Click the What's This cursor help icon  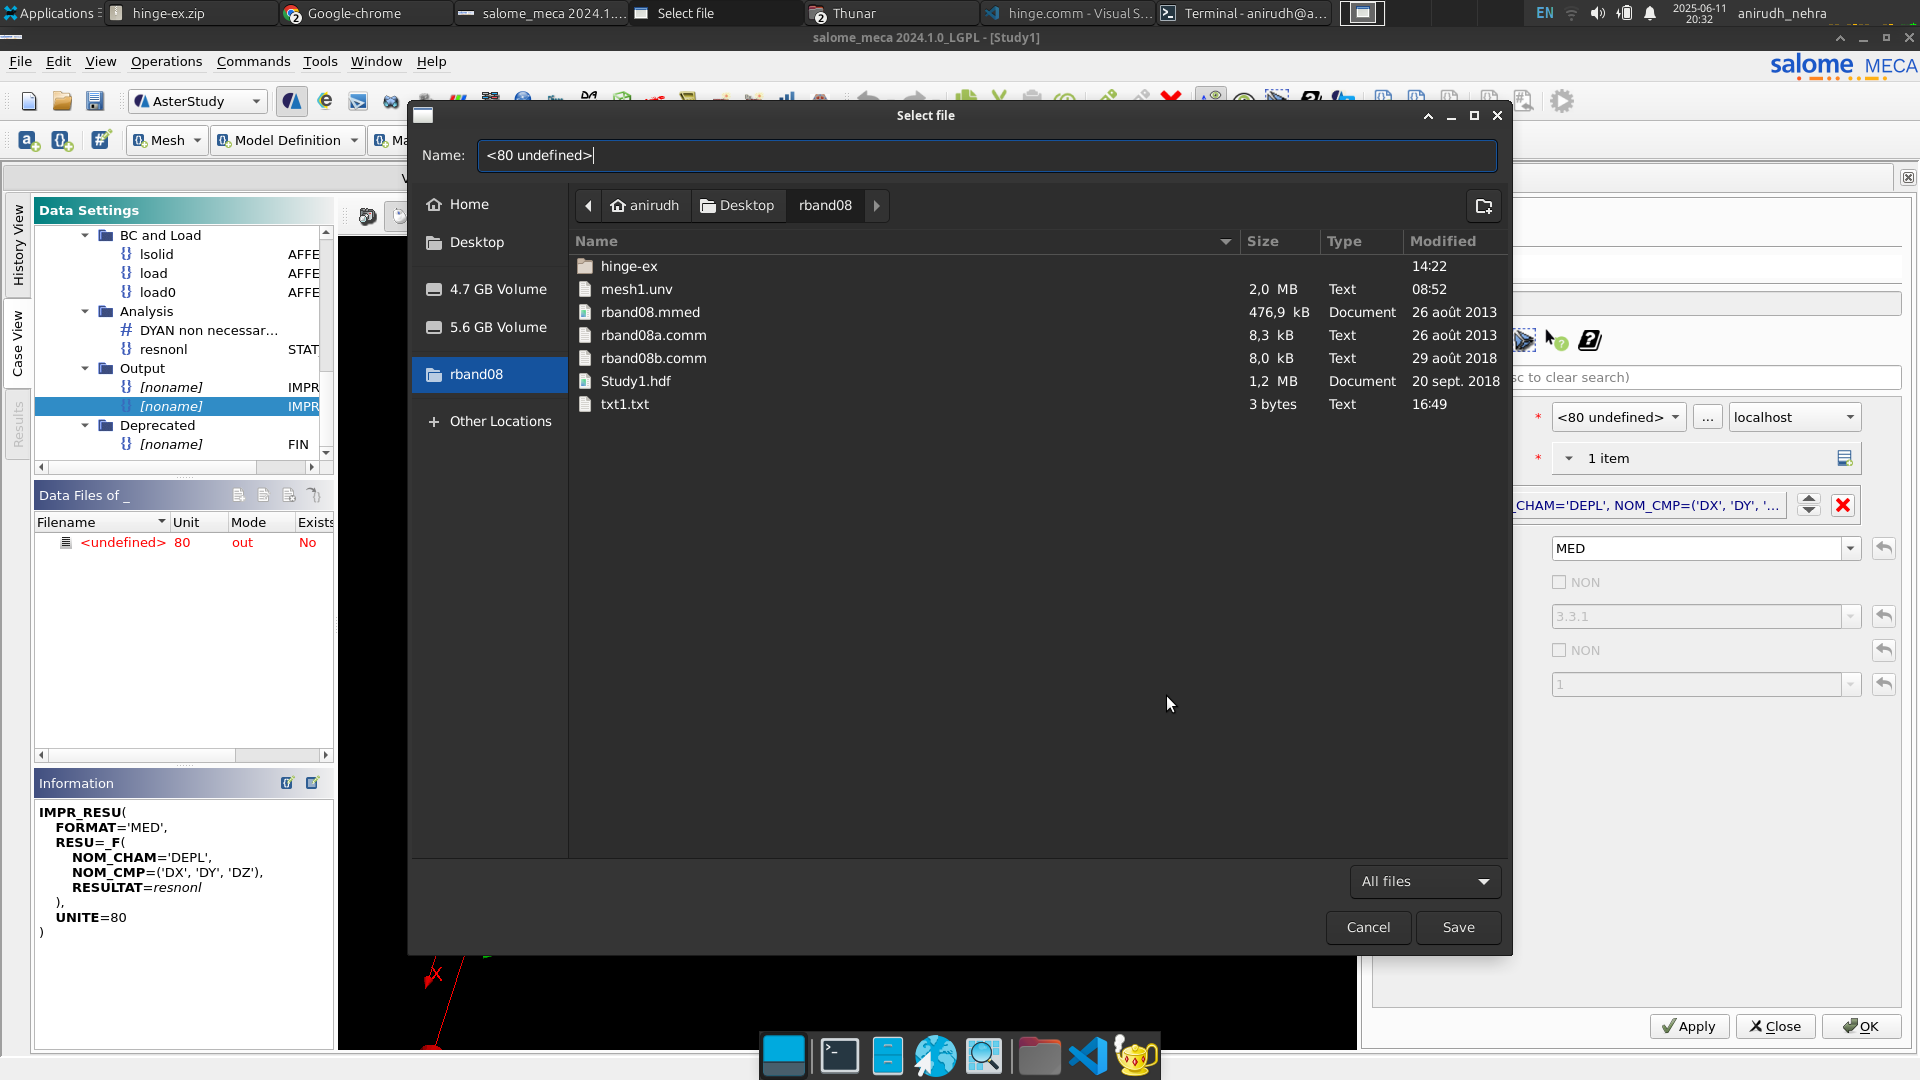click(x=1556, y=341)
